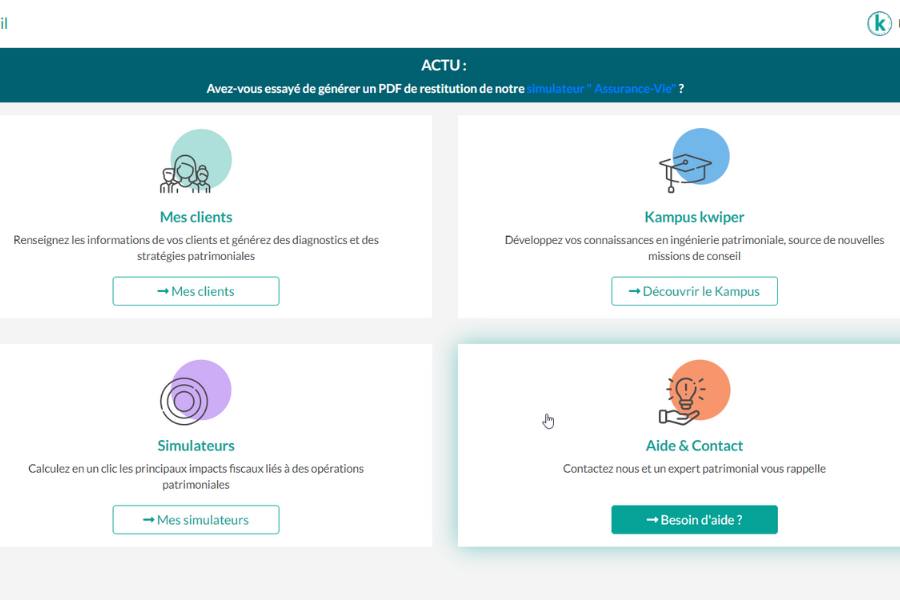Click the Simulateurs card heading
The image size is (900, 600).
pyautogui.click(x=196, y=446)
